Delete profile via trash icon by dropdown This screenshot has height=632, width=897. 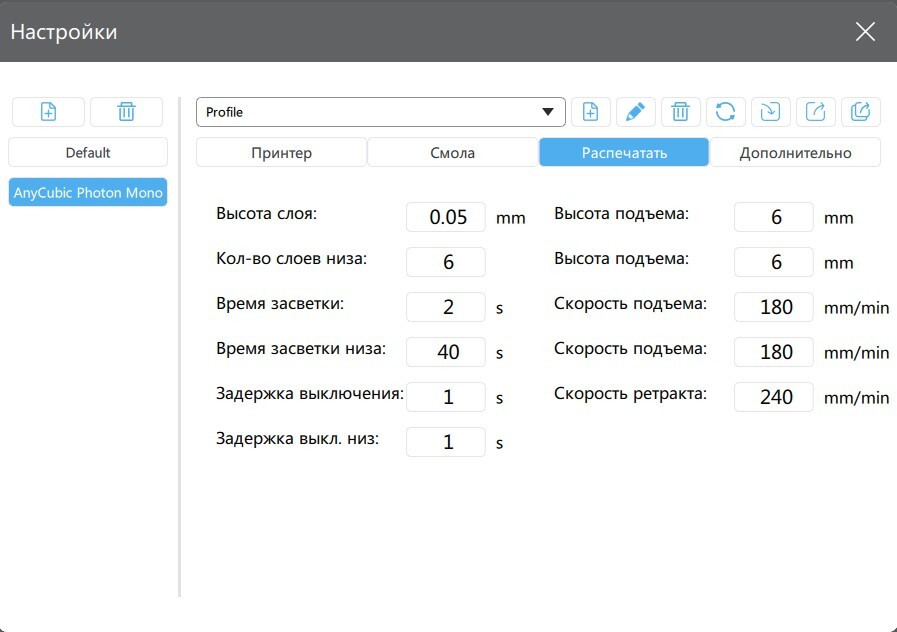pos(680,112)
